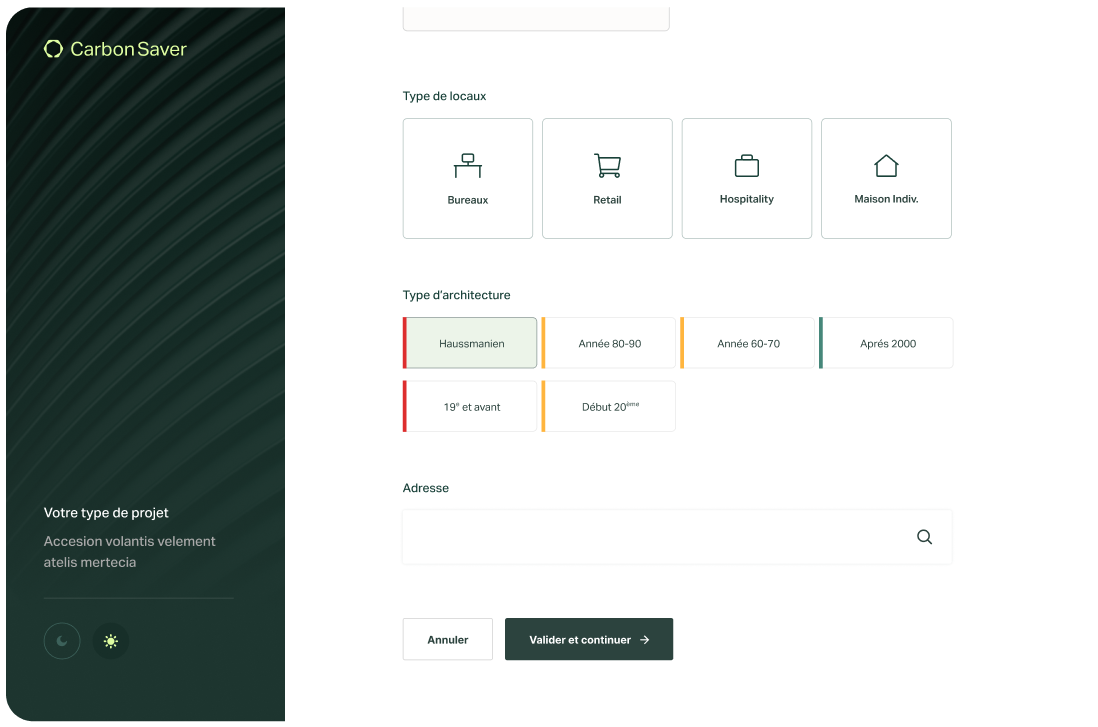The width and height of the screenshot is (1098, 727).
Task: Click the Annuler button
Action: tap(447, 639)
